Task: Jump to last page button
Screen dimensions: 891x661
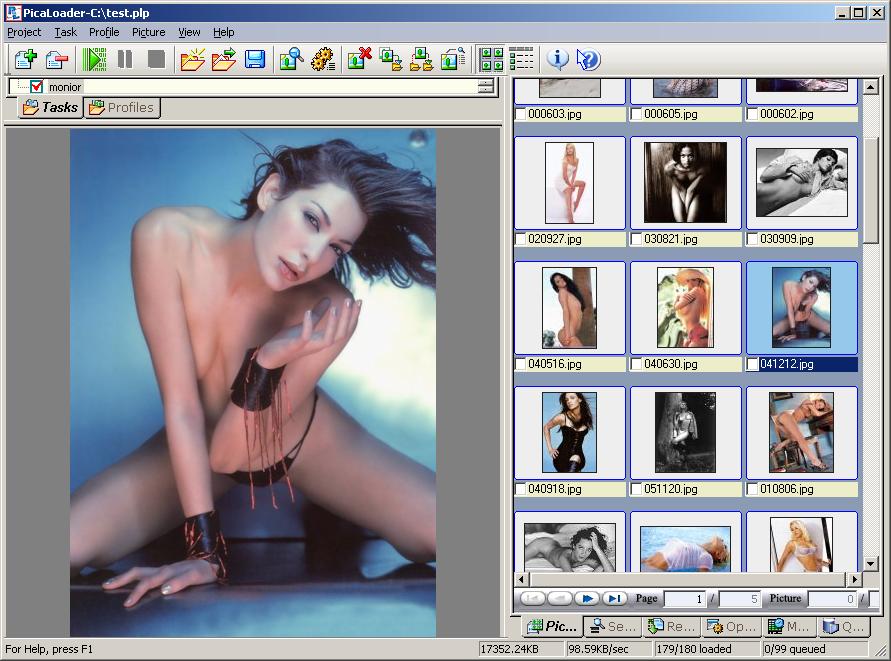Action: coord(615,599)
